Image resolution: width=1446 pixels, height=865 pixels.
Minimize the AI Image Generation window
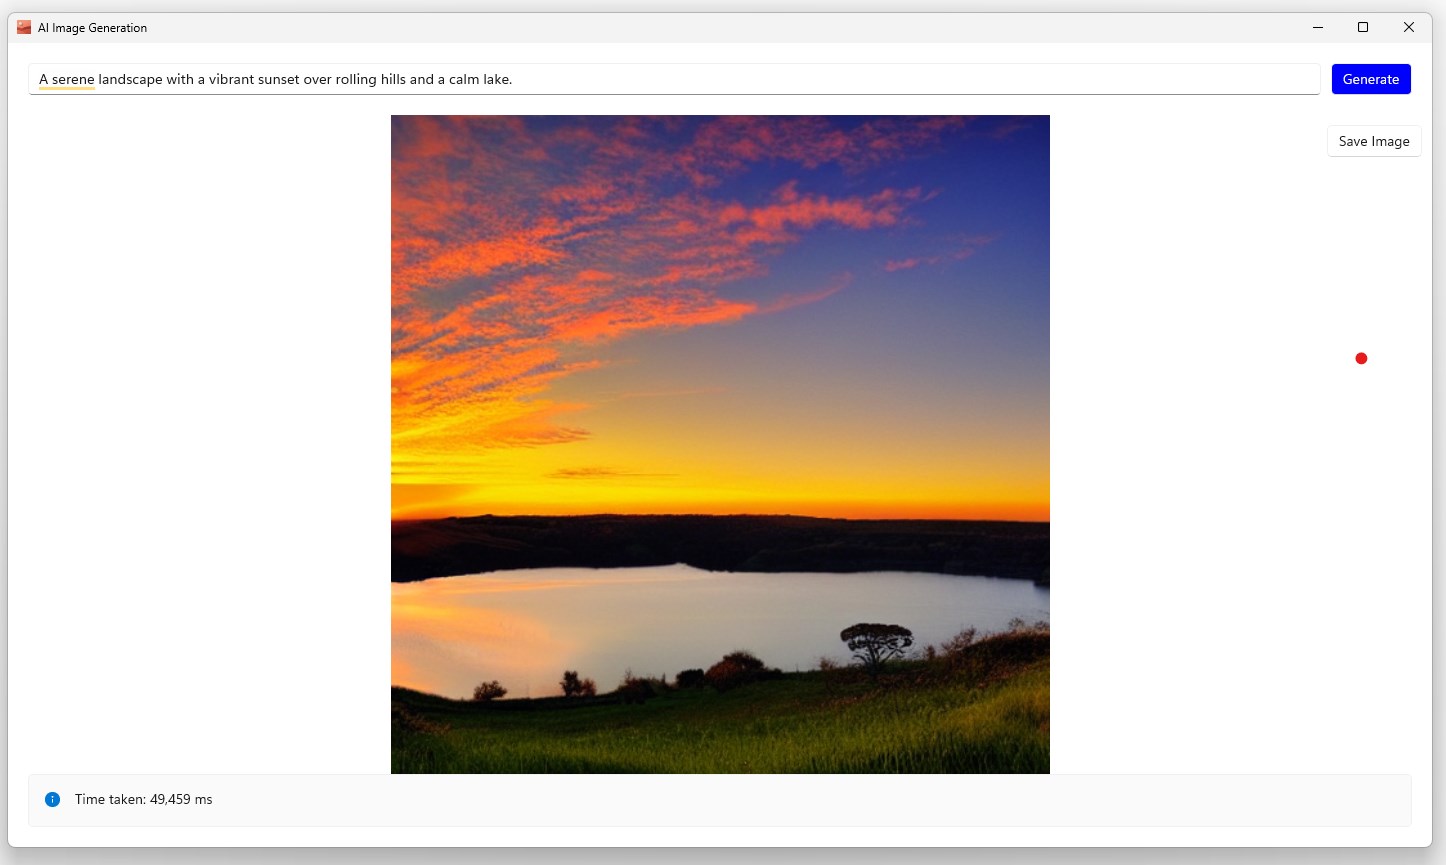point(1317,27)
